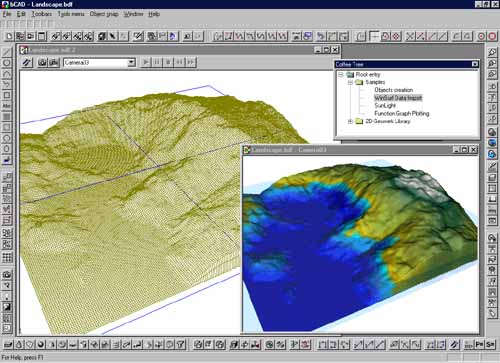500x363 pixels.
Task: Click the Pe button in the bottom toolbar
Action: (x=479, y=344)
